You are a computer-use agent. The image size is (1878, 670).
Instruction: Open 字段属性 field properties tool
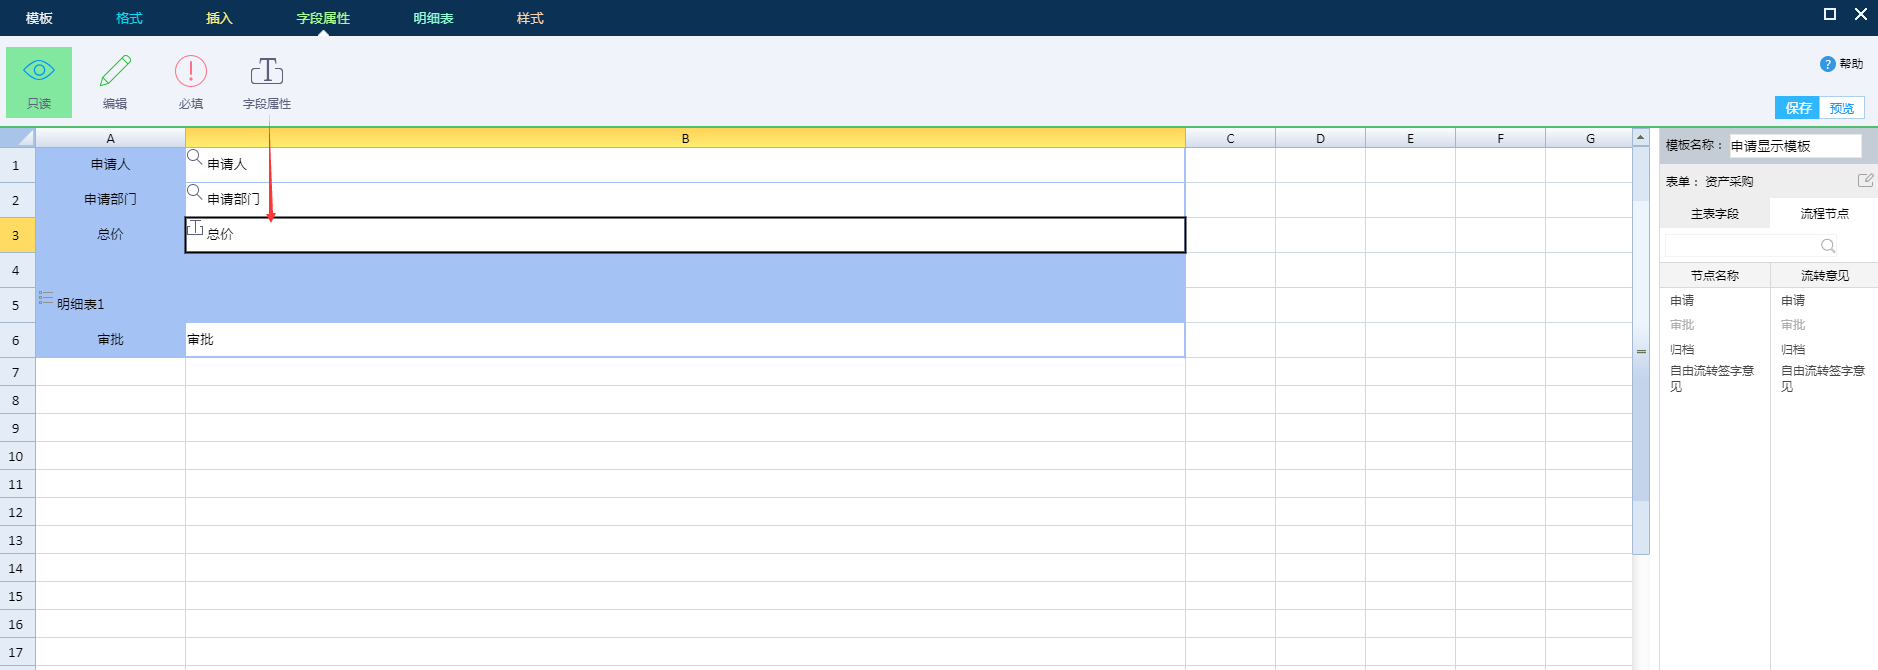266,72
